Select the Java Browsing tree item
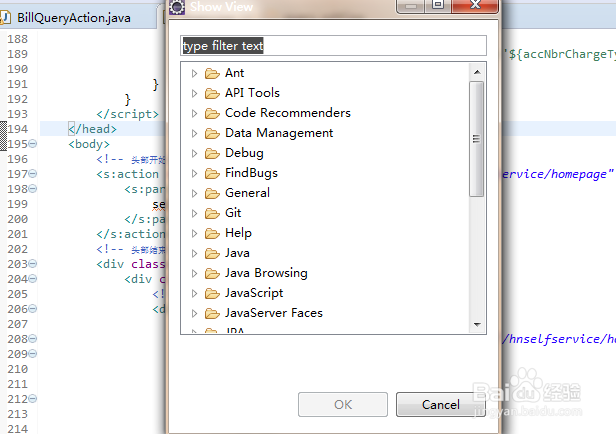This screenshot has width=616, height=434. (x=266, y=273)
